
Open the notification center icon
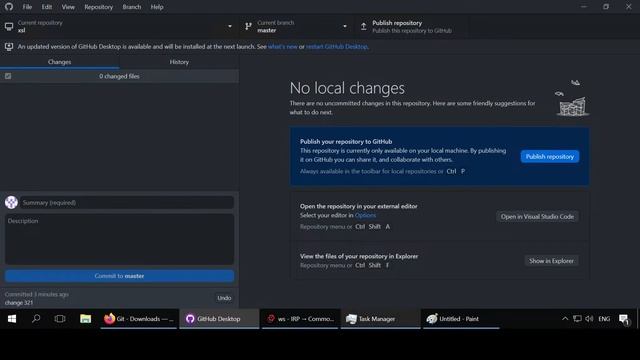pos(624,319)
